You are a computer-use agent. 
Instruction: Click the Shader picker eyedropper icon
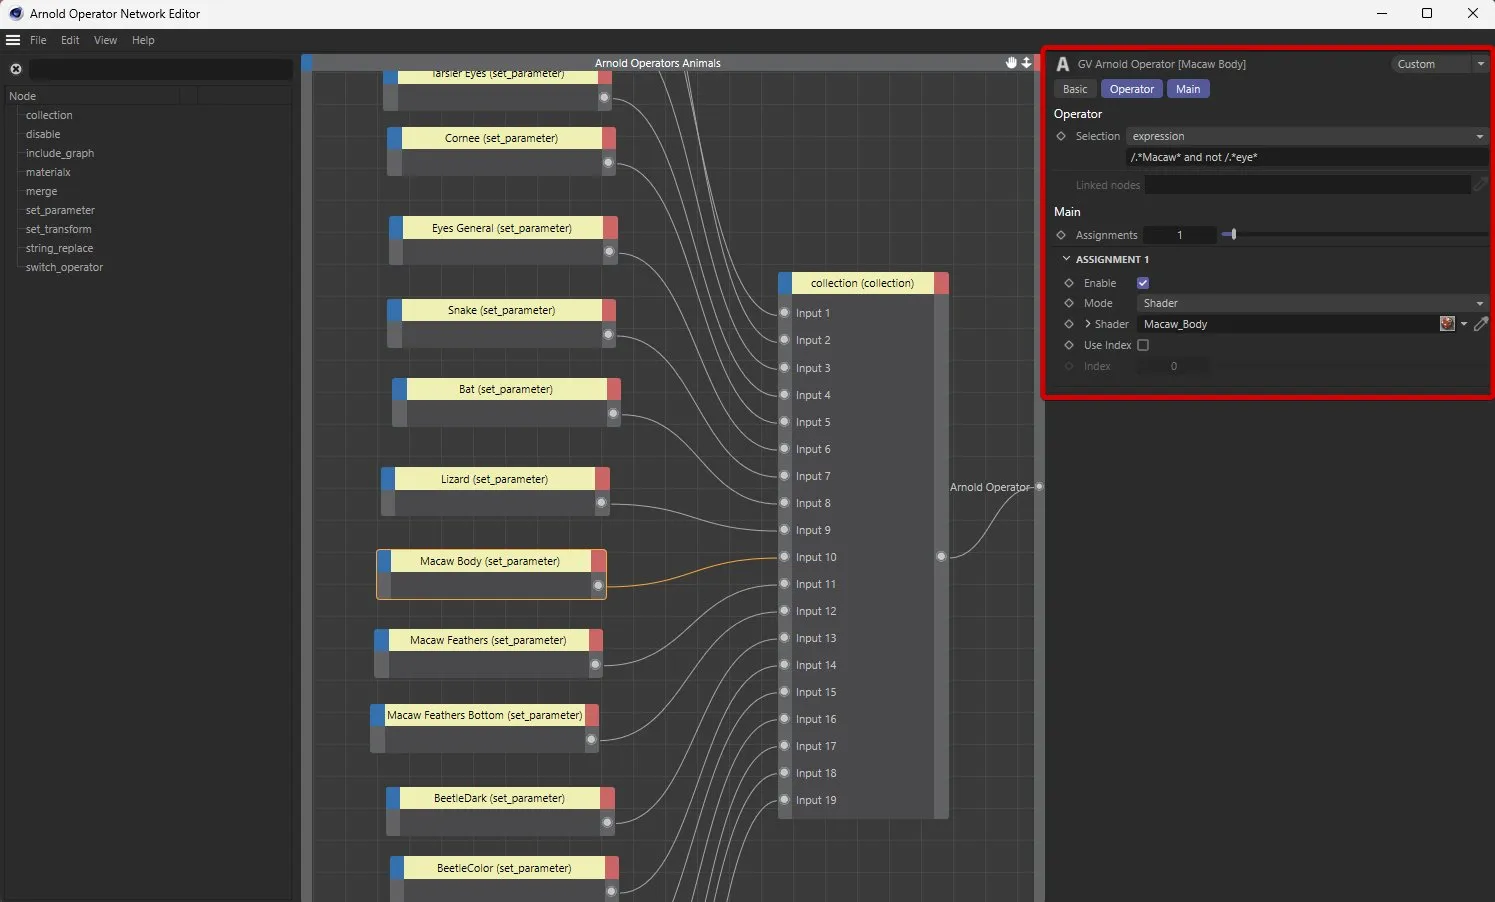1481,324
